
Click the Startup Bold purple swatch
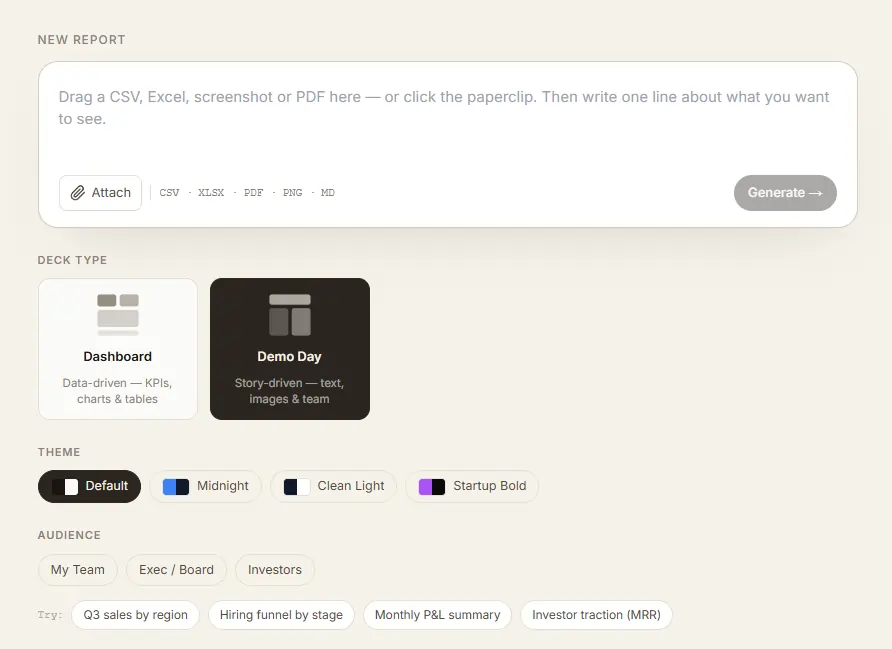432,487
